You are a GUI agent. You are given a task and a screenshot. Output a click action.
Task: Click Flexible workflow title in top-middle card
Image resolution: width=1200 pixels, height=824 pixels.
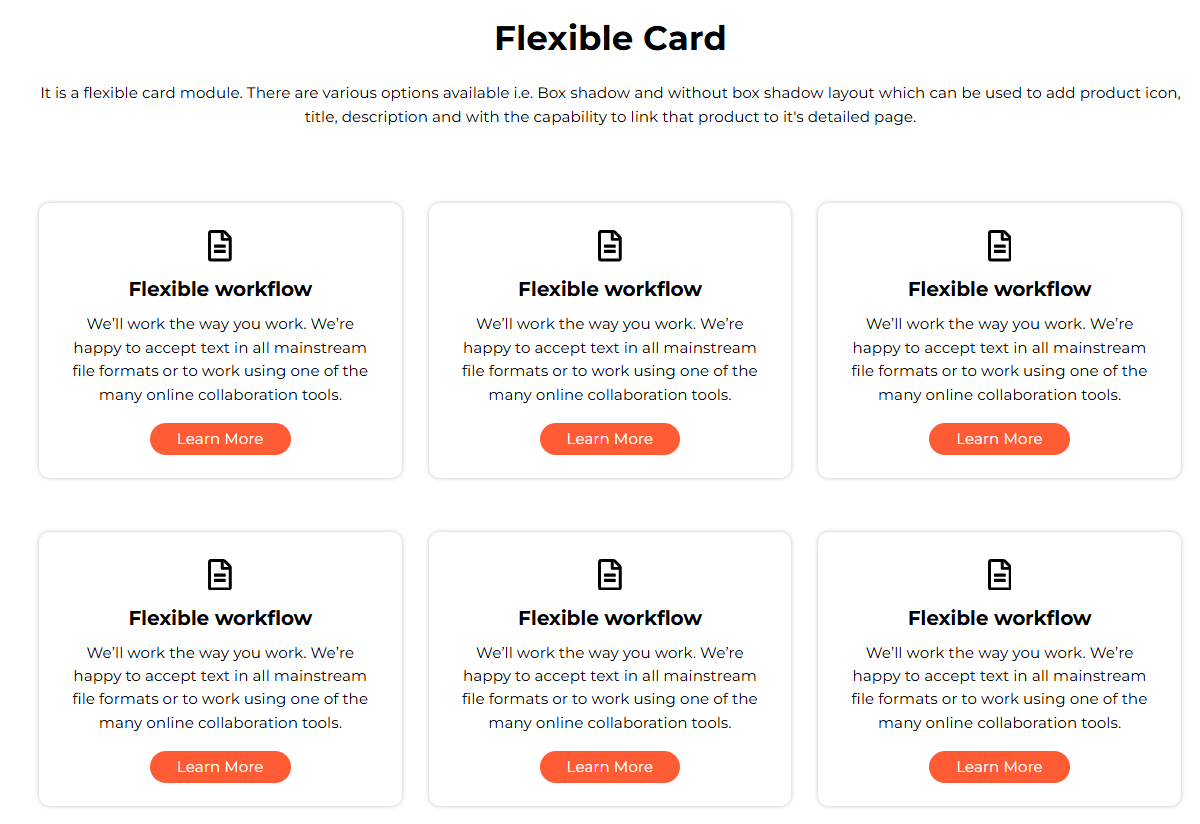(610, 289)
